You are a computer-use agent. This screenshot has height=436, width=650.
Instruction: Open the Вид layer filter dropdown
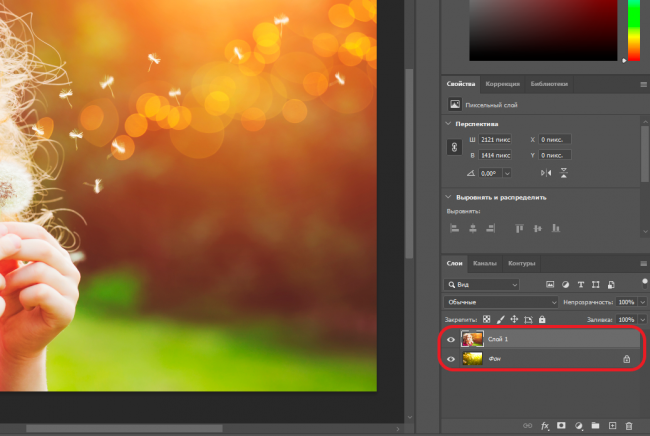tap(482, 284)
